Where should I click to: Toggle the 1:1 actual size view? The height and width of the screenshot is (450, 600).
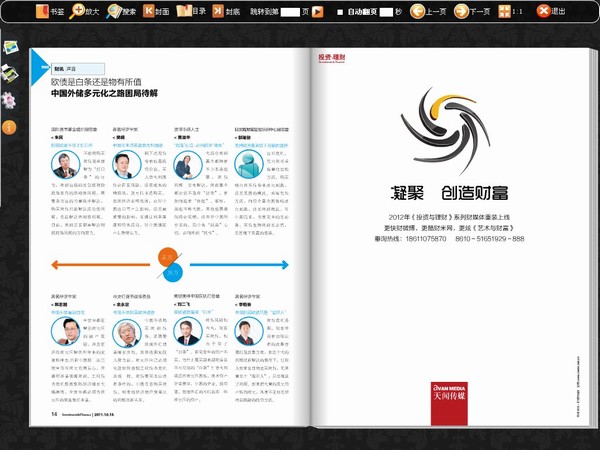[x=510, y=11]
